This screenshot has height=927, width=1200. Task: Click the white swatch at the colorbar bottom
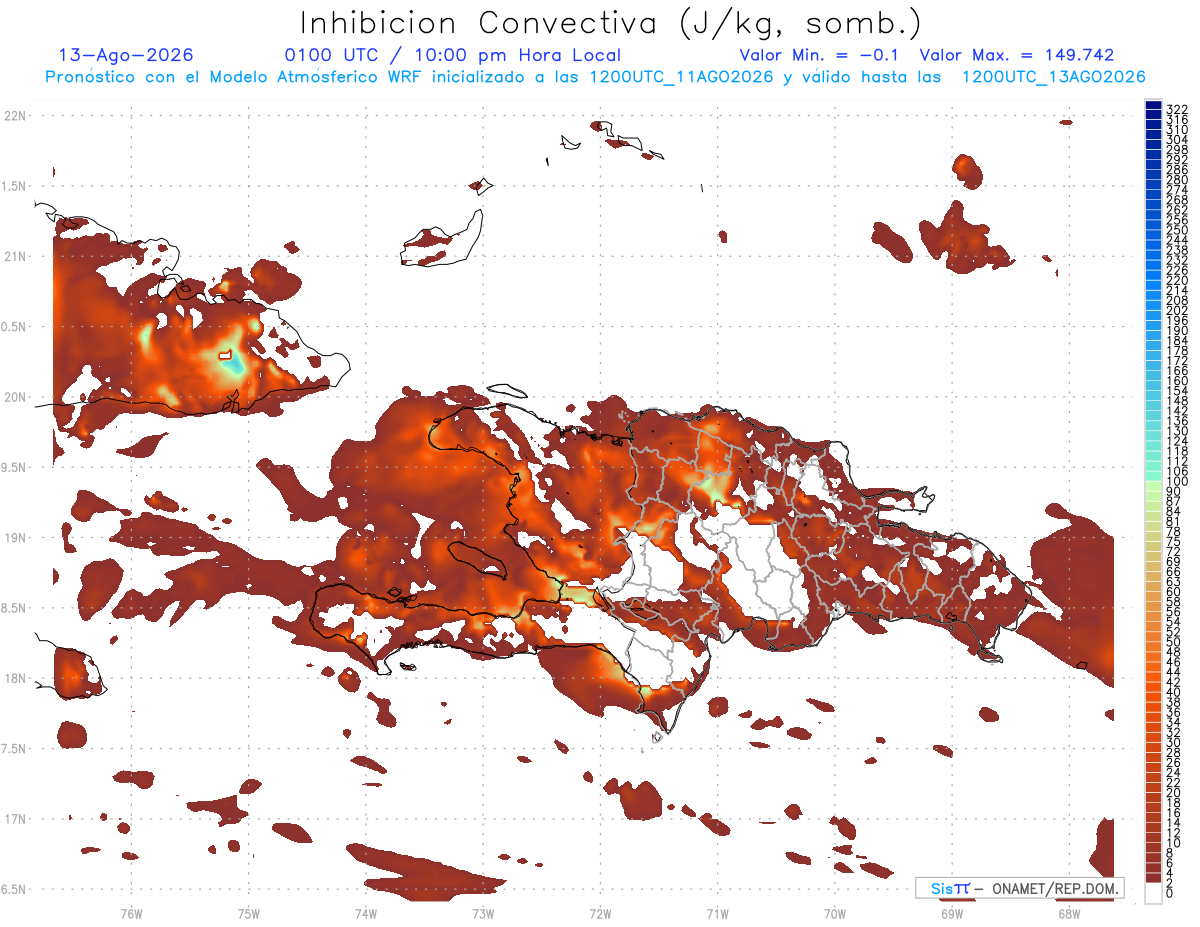1153,893
